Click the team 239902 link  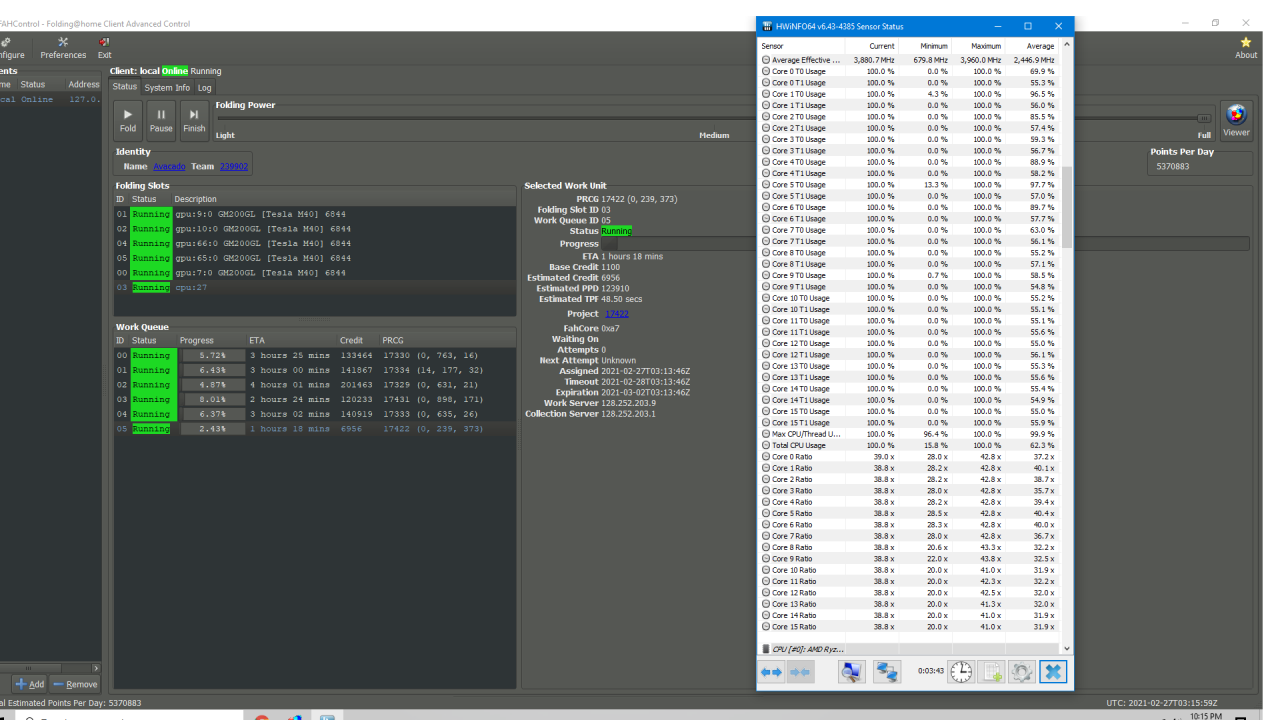click(x=233, y=167)
